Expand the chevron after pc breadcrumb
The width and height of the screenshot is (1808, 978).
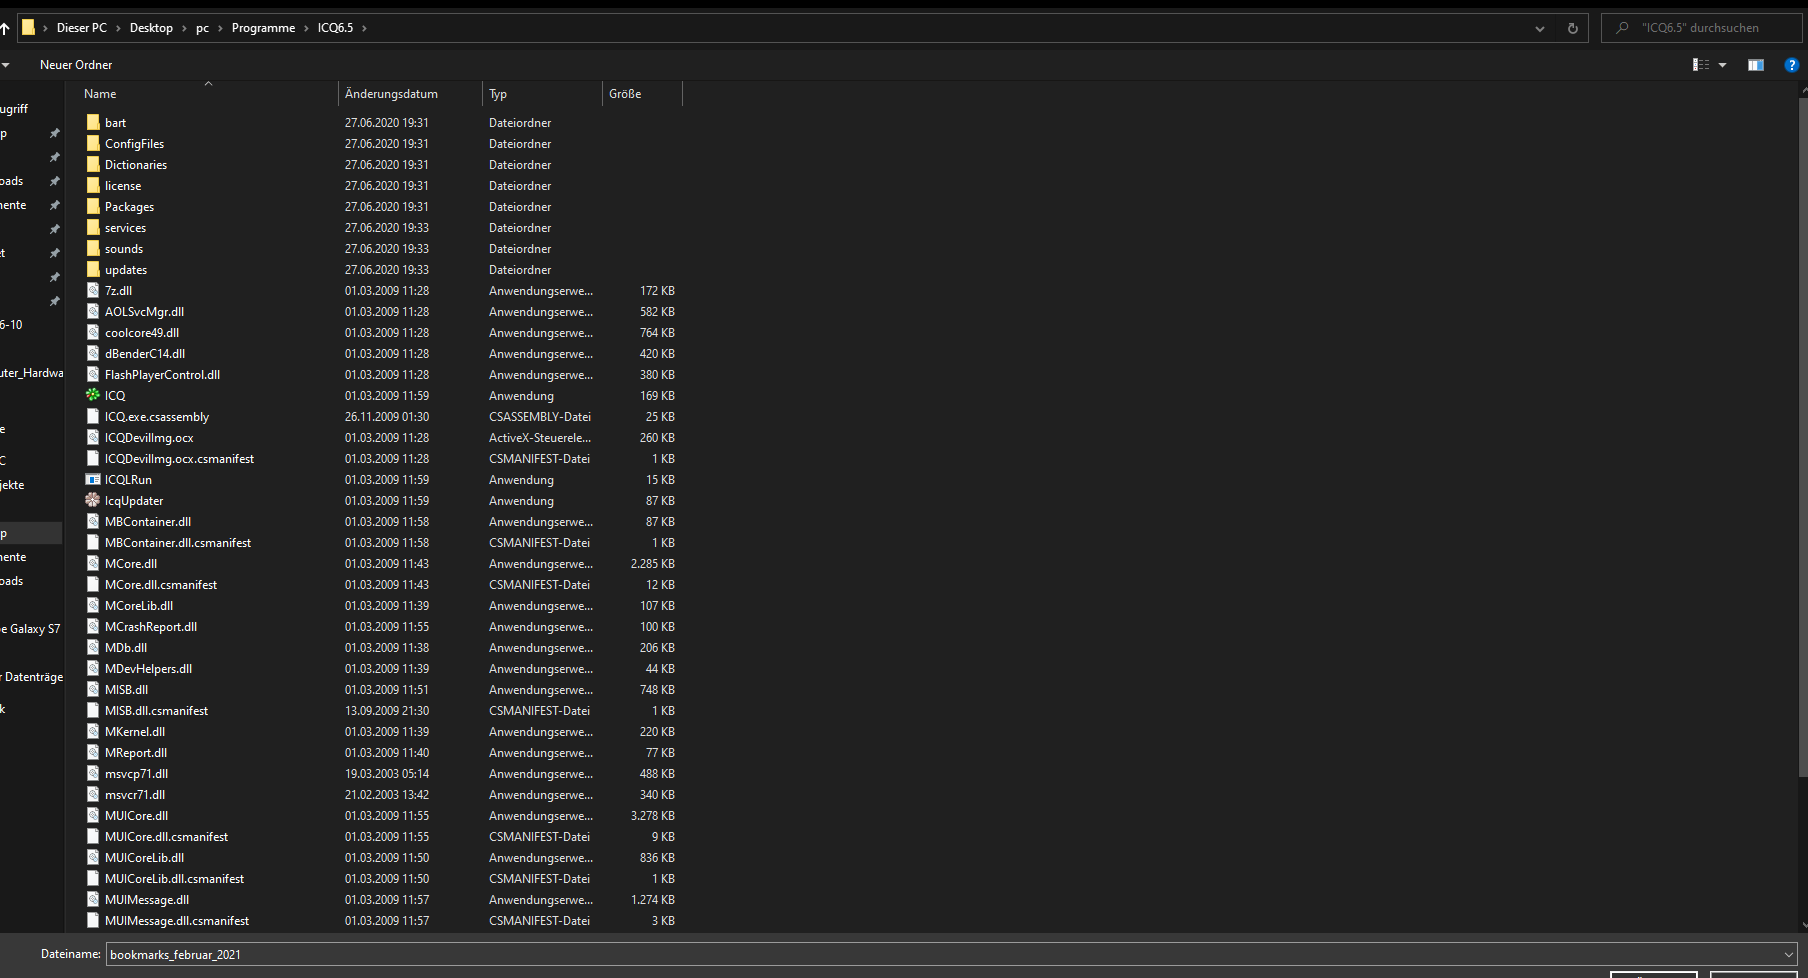(220, 28)
